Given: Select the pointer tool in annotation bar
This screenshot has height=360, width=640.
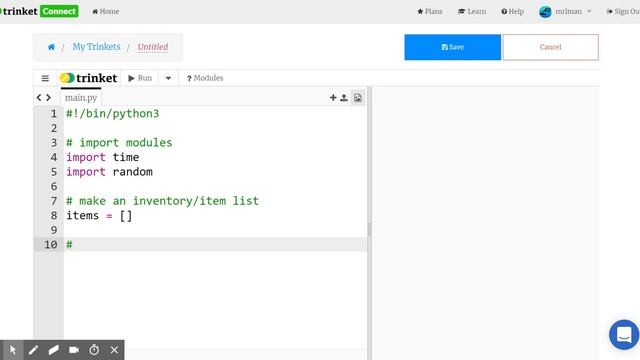Looking at the screenshot, I should pyautogui.click(x=12, y=350).
